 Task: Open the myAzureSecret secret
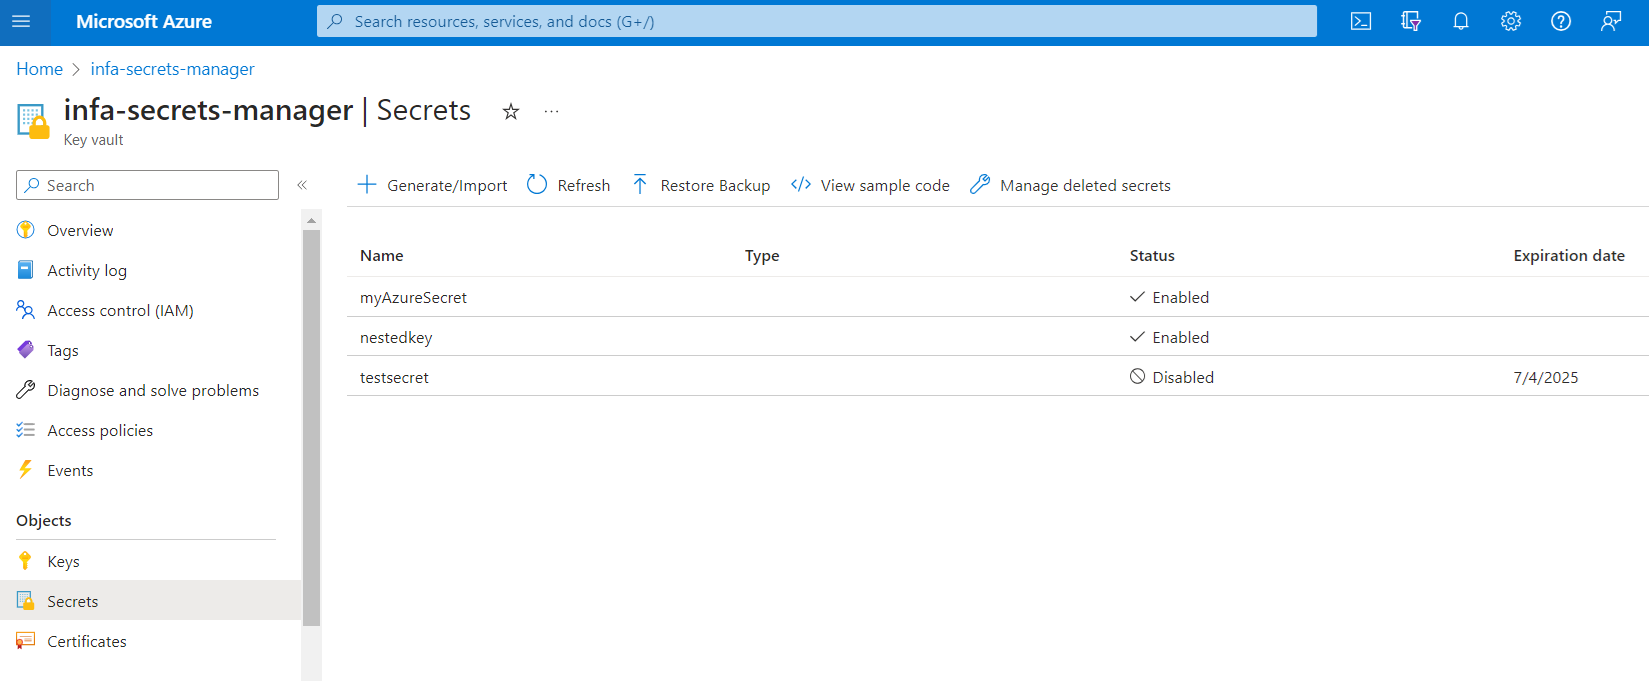[x=413, y=298]
